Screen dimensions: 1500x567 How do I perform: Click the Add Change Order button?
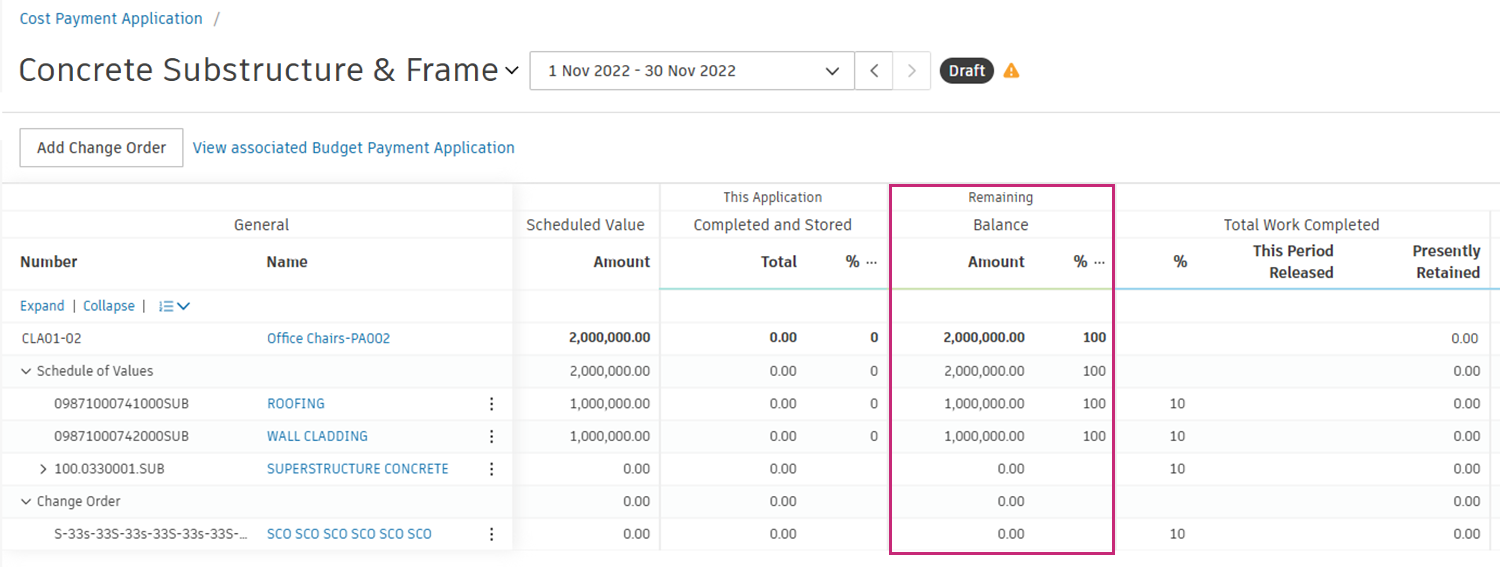101,147
